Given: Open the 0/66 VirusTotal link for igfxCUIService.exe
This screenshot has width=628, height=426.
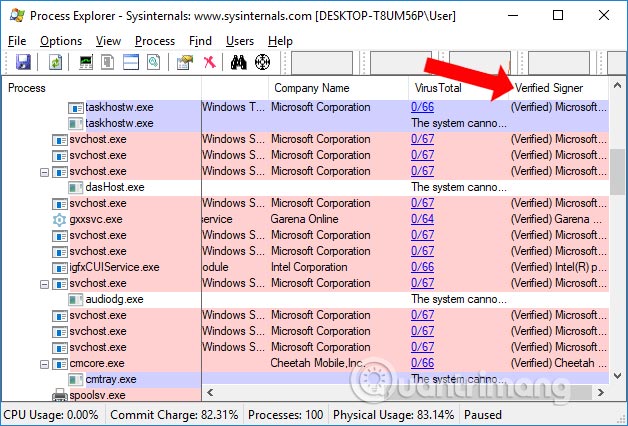Looking at the screenshot, I should point(422,267).
